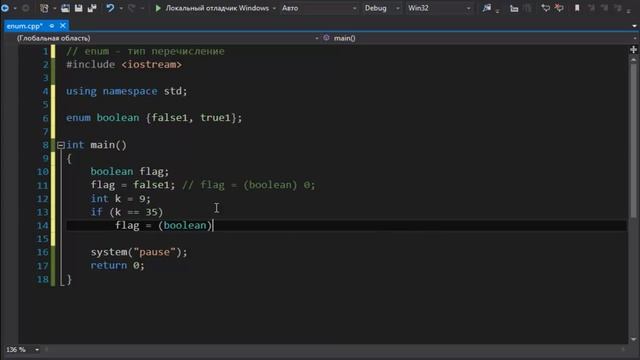Expand the Undo history dropdown arrow

click(121, 8)
